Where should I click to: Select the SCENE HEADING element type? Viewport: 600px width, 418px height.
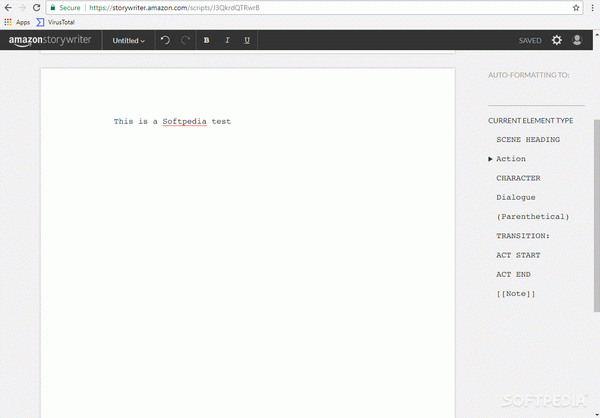[528, 140]
